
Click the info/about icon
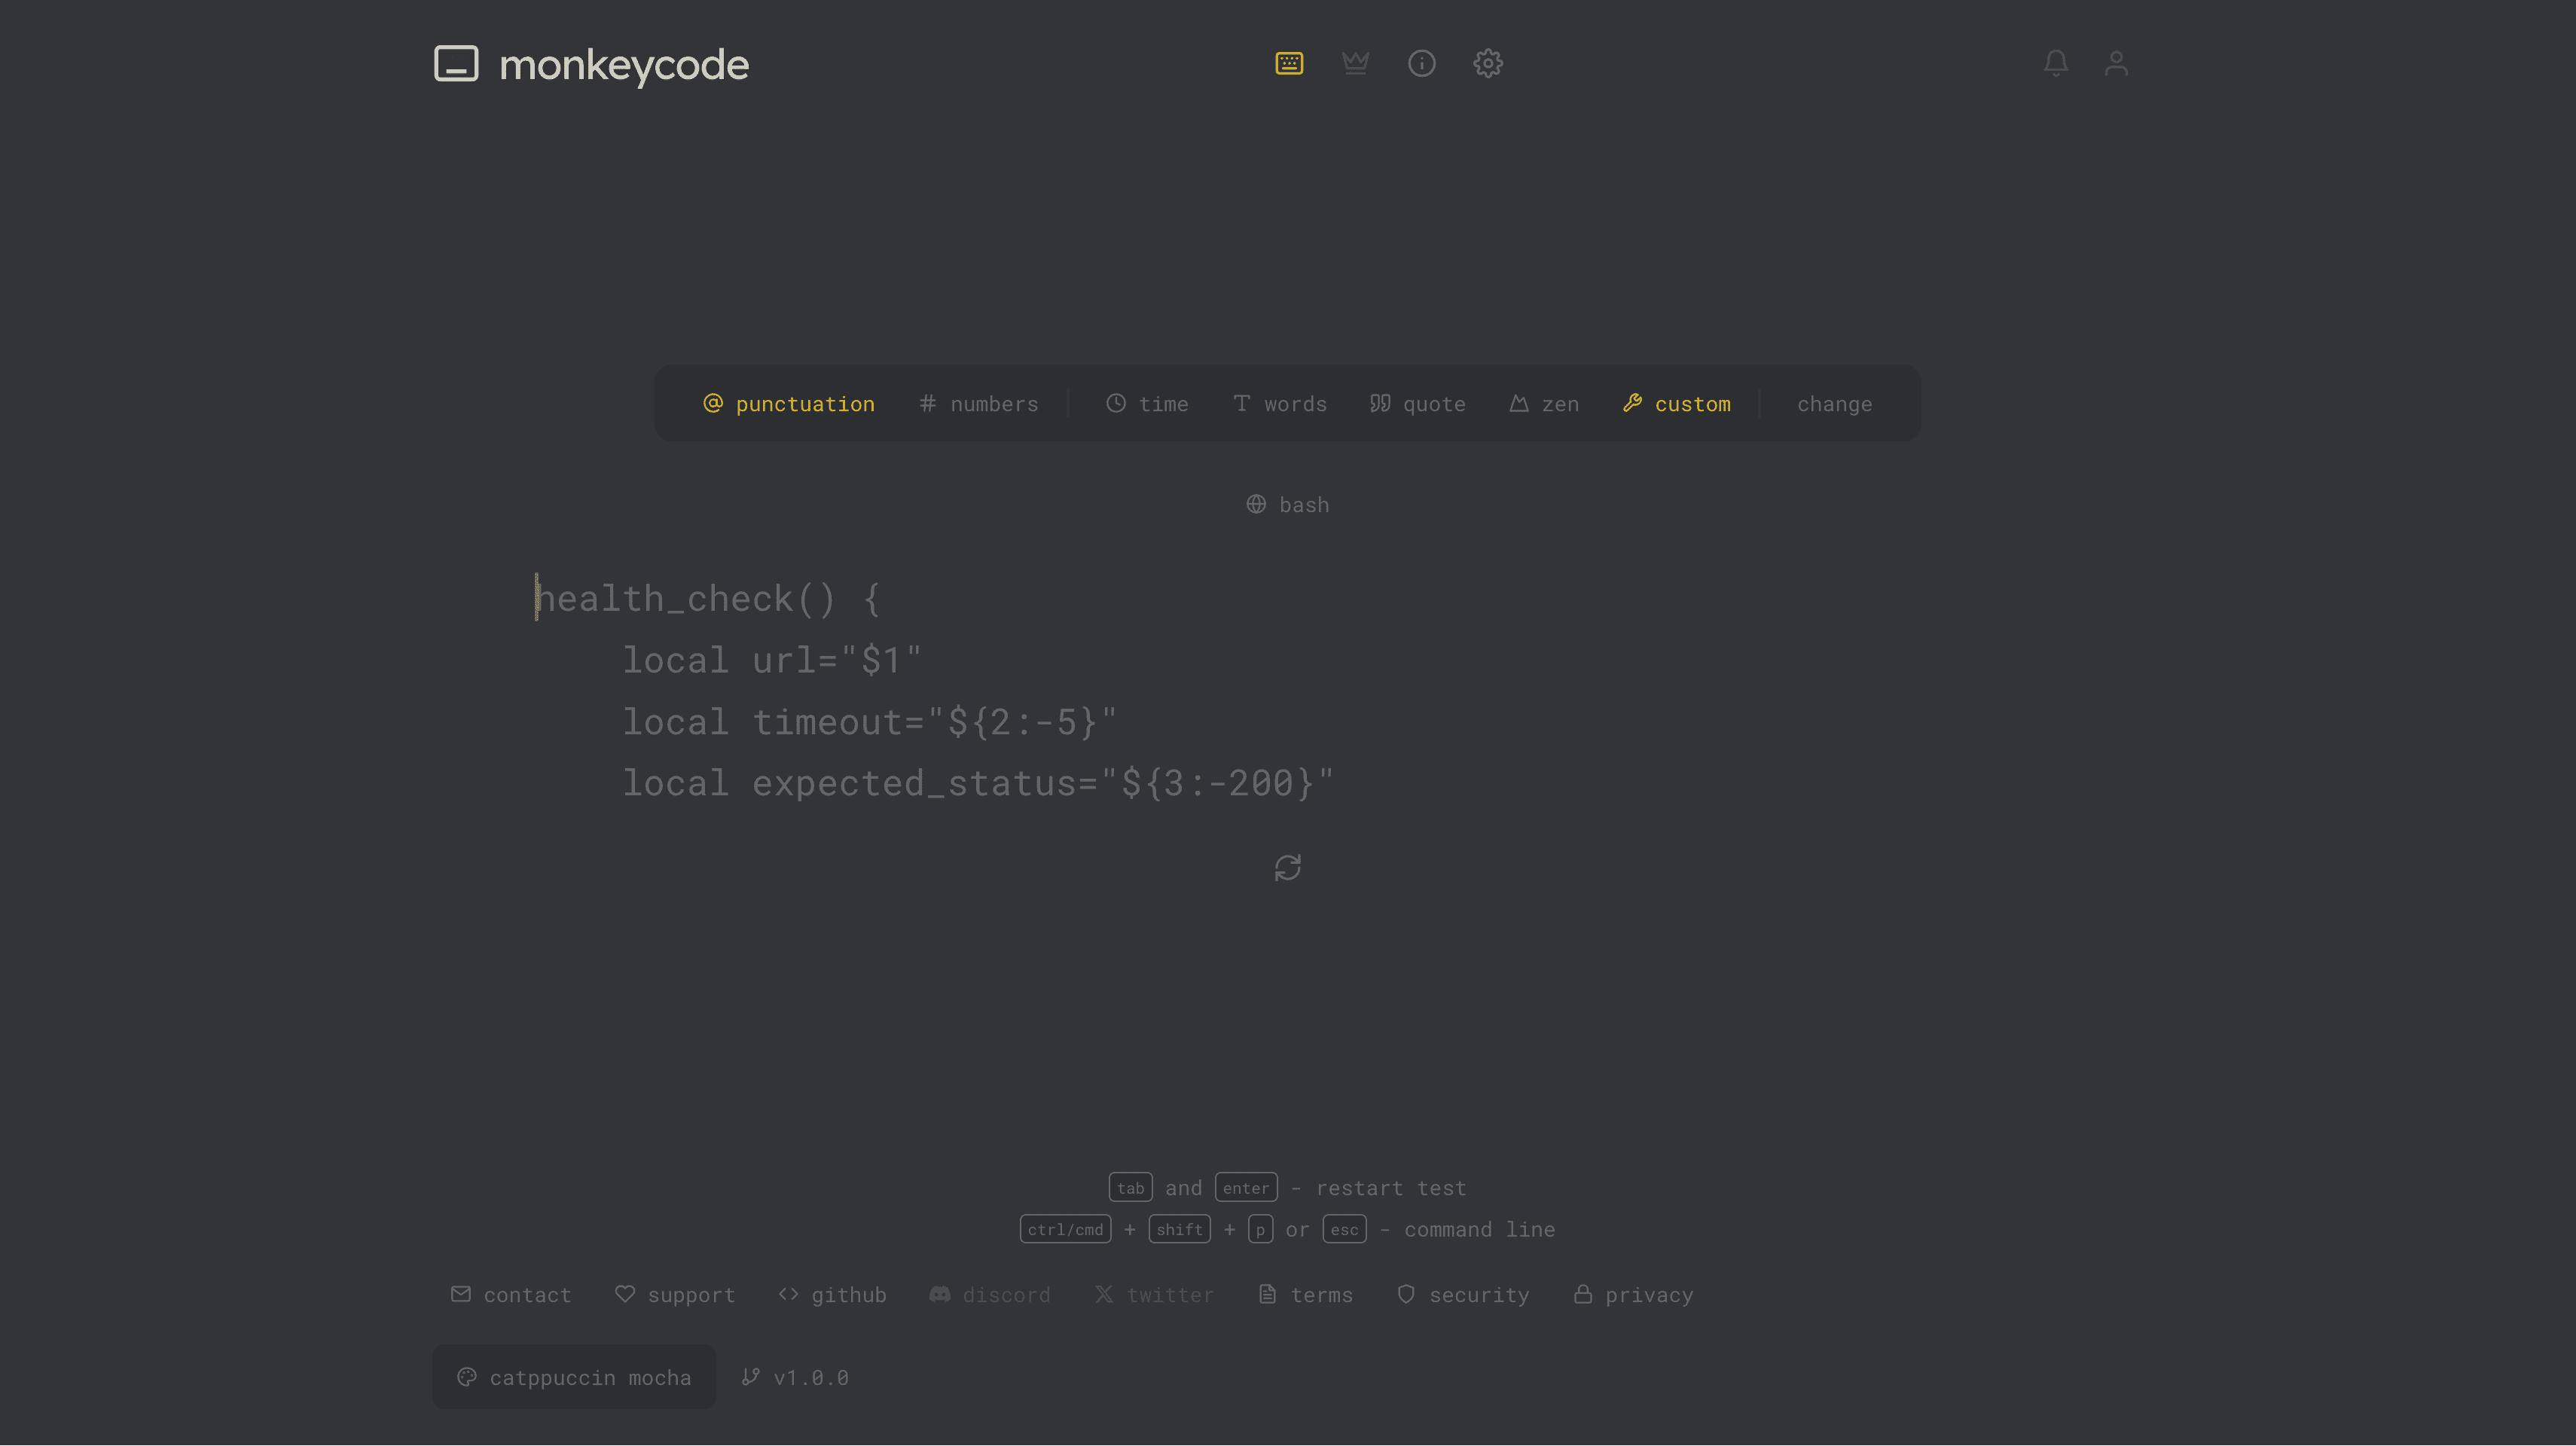pyautogui.click(x=1421, y=63)
